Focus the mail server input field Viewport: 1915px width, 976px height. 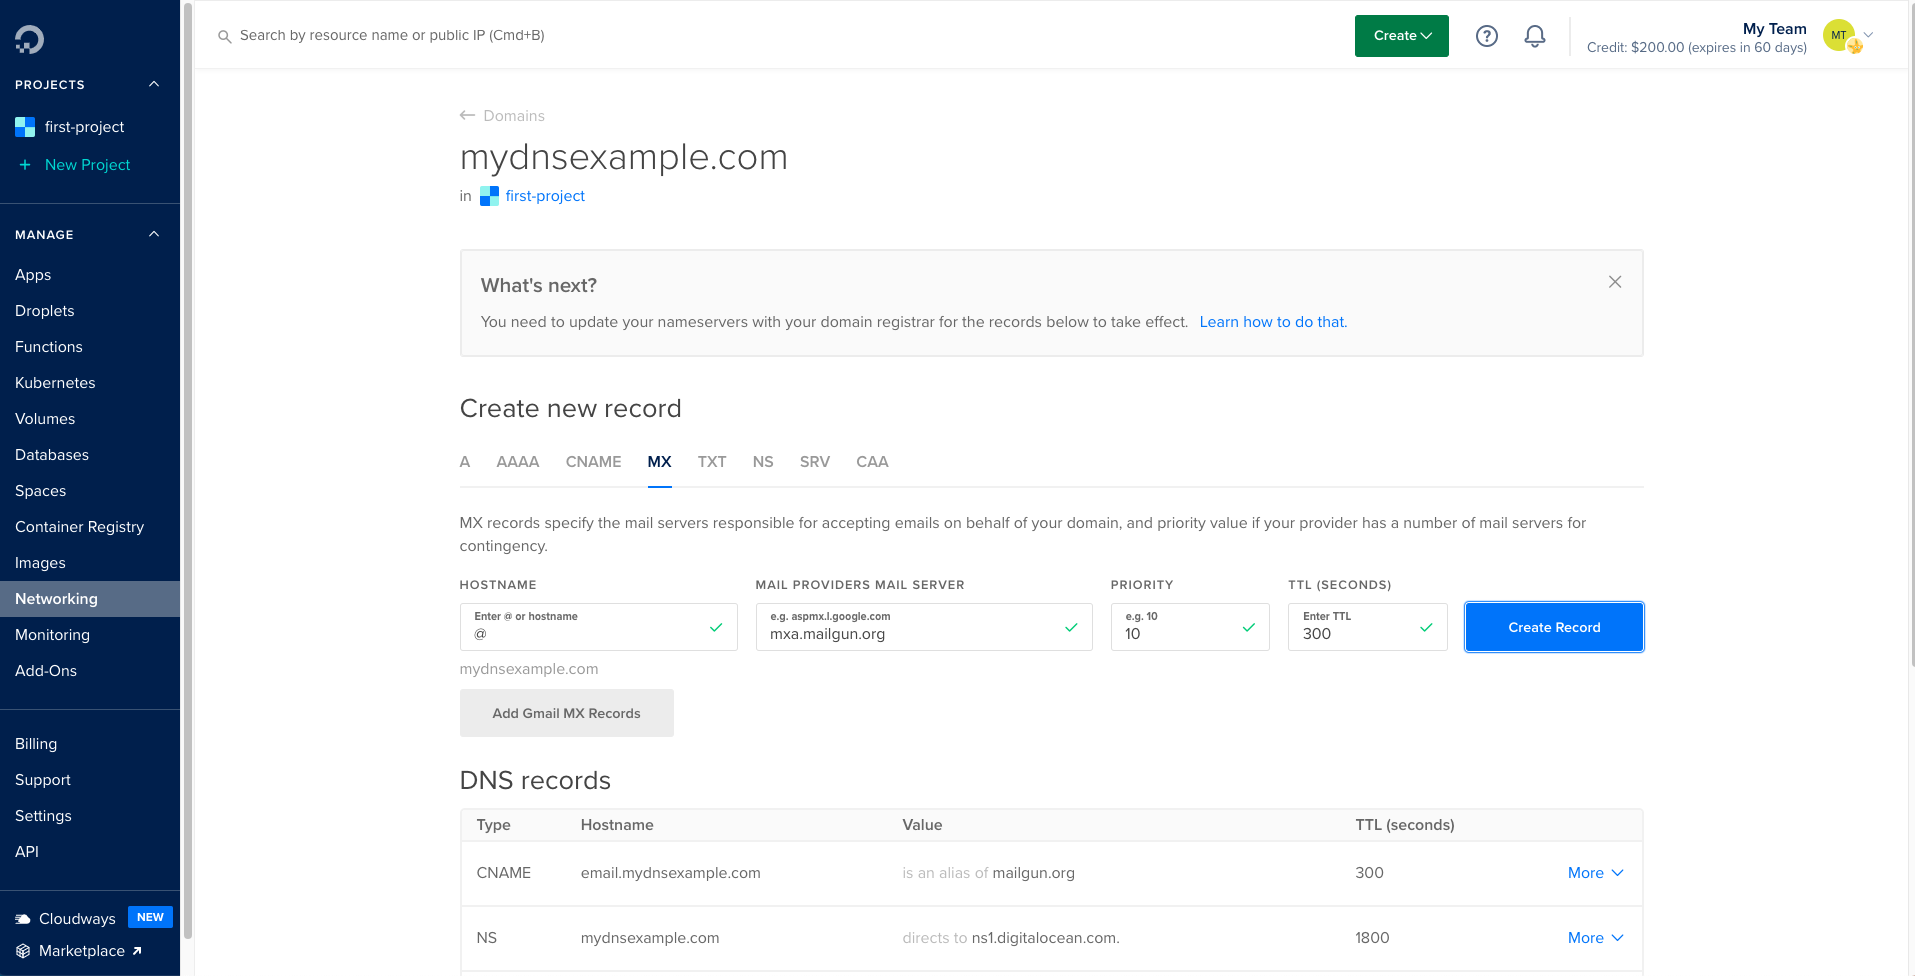click(x=924, y=627)
